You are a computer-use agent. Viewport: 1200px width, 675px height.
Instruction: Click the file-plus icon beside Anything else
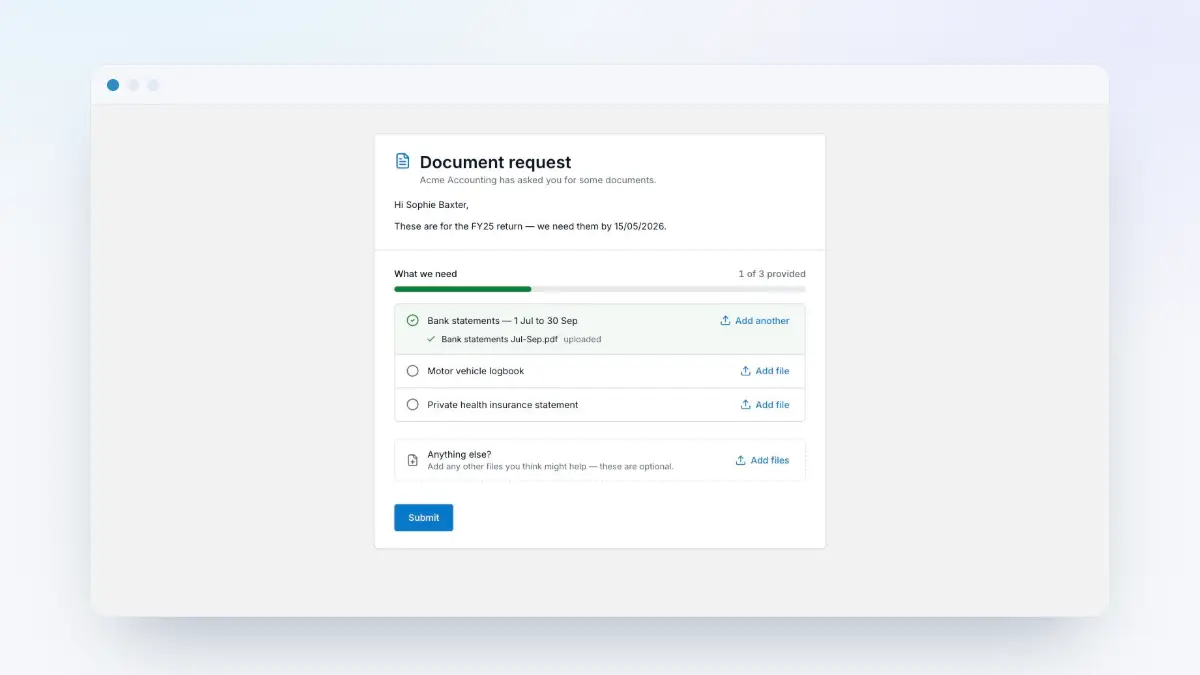click(x=412, y=460)
